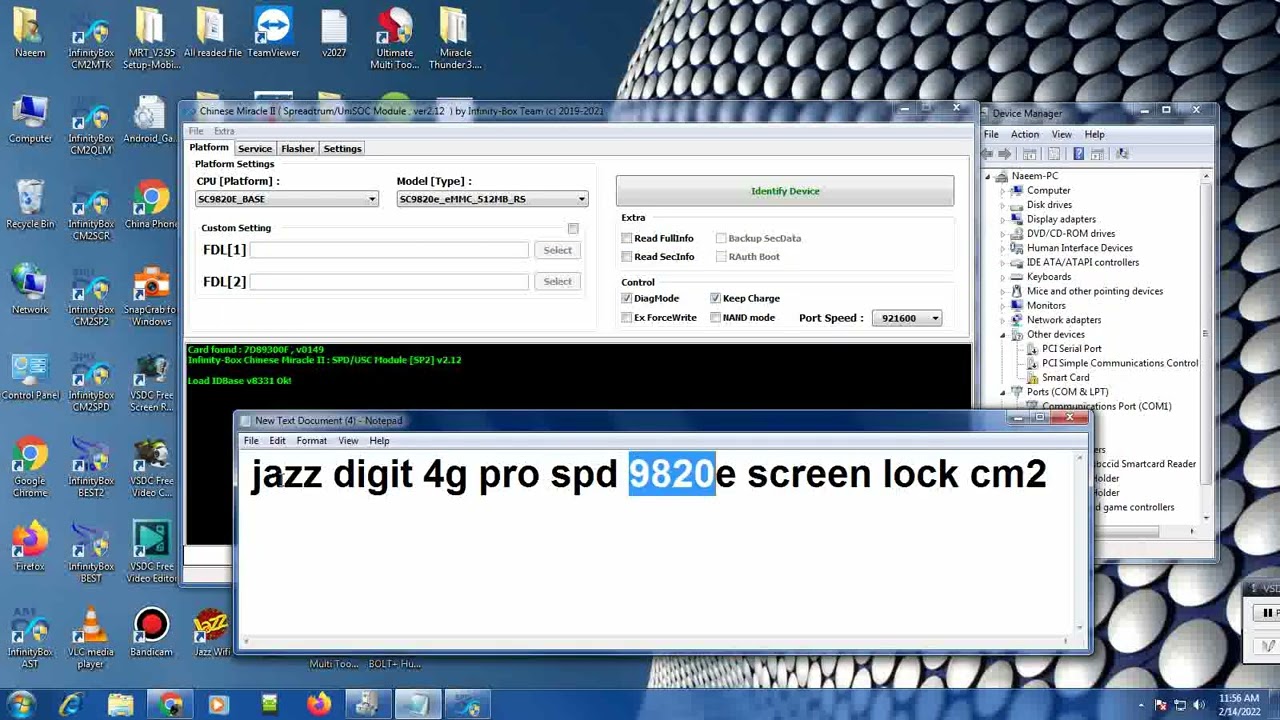Uncheck the Keep Charge checkbox
1280x720 pixels.
coord(716,298)
